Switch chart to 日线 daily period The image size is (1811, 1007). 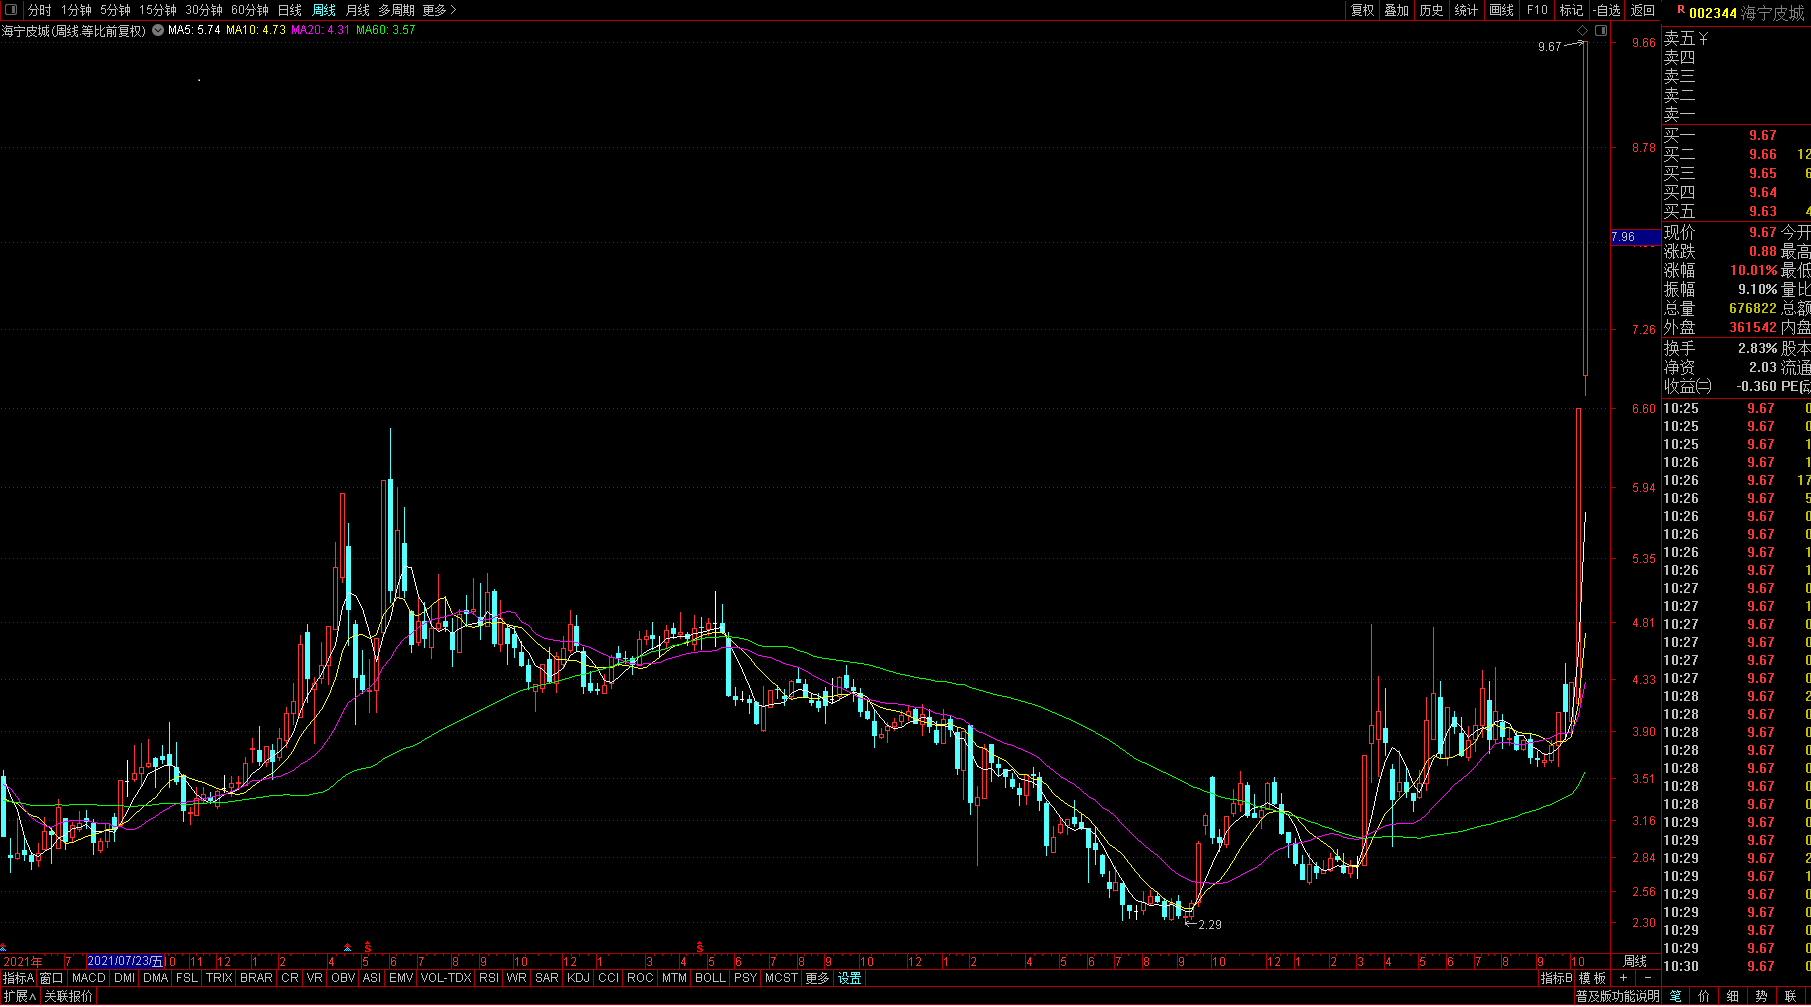(289, 10)
